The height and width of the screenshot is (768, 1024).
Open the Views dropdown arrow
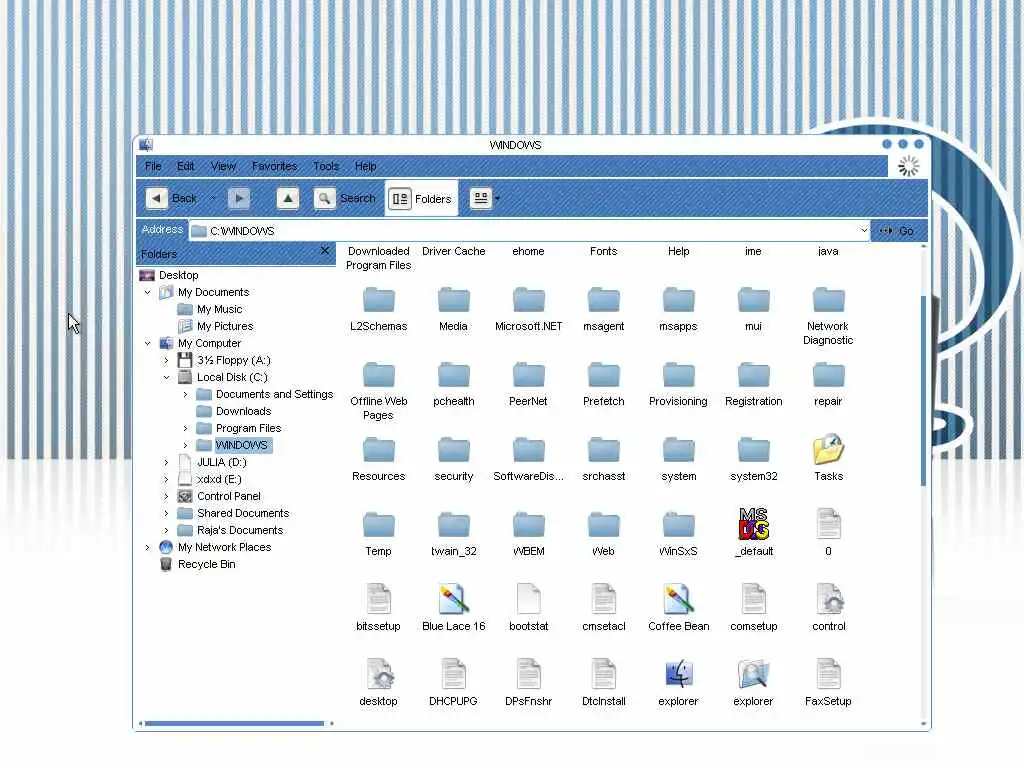[498, 199]
